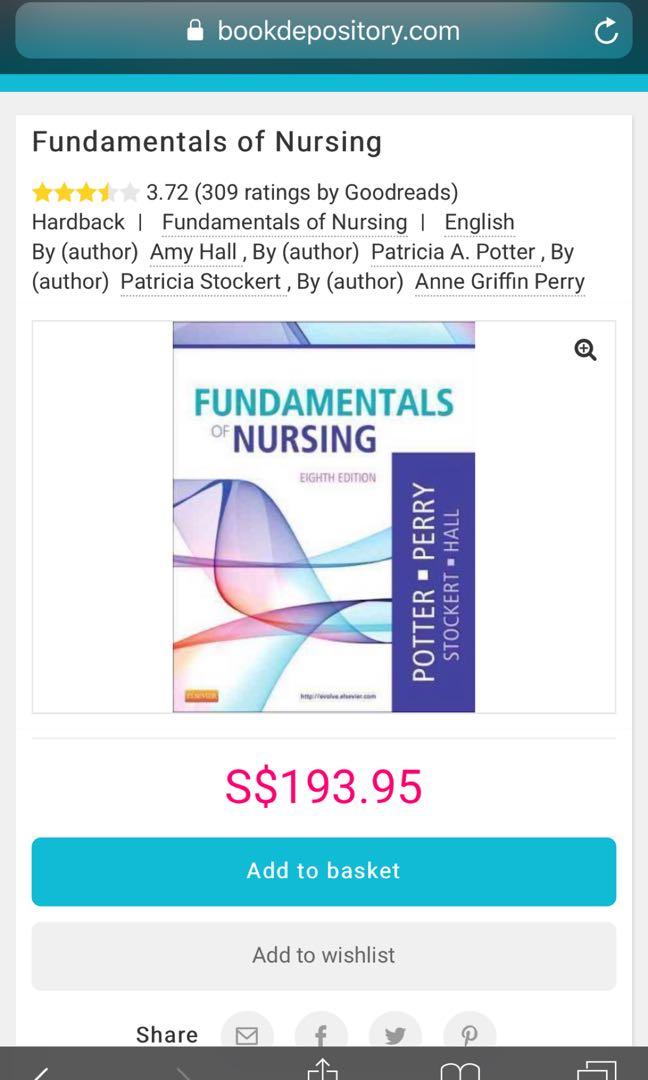The width and height of the screenshot is (648, 1080).
Task: Add the book to wishlist
Action: coord(323,955)
